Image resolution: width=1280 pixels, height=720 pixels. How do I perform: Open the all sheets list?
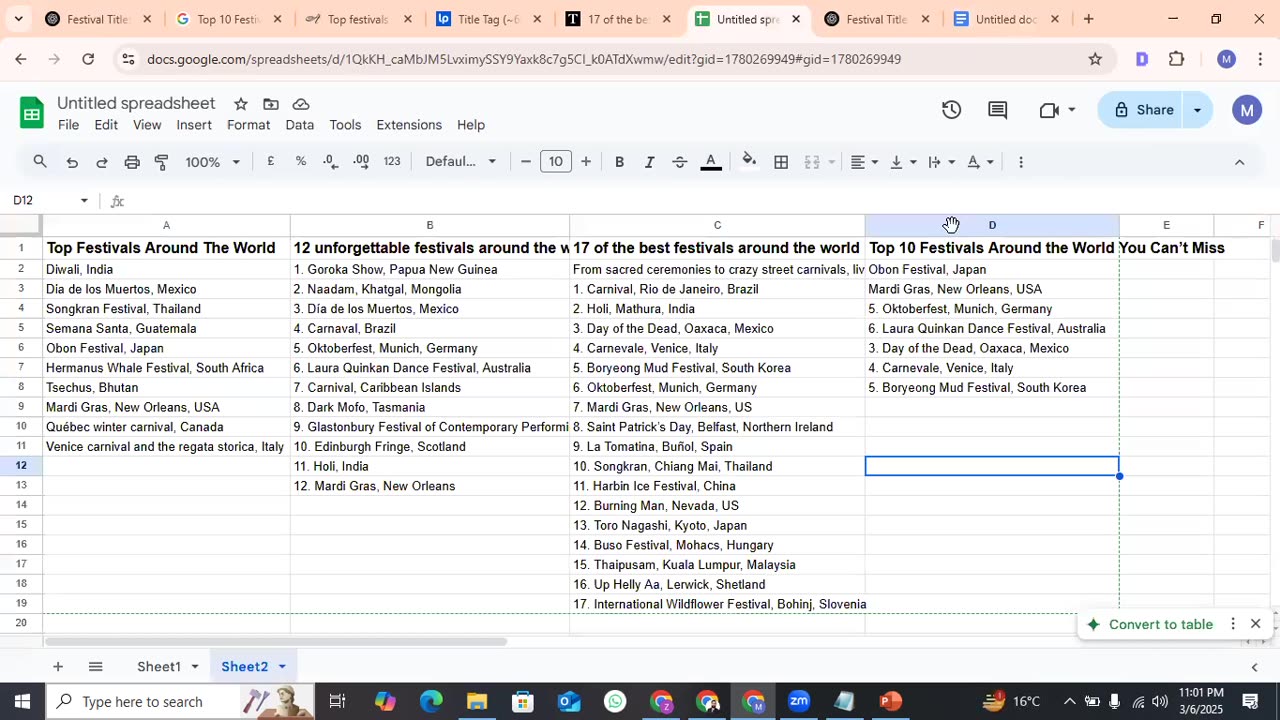(95, 667)
